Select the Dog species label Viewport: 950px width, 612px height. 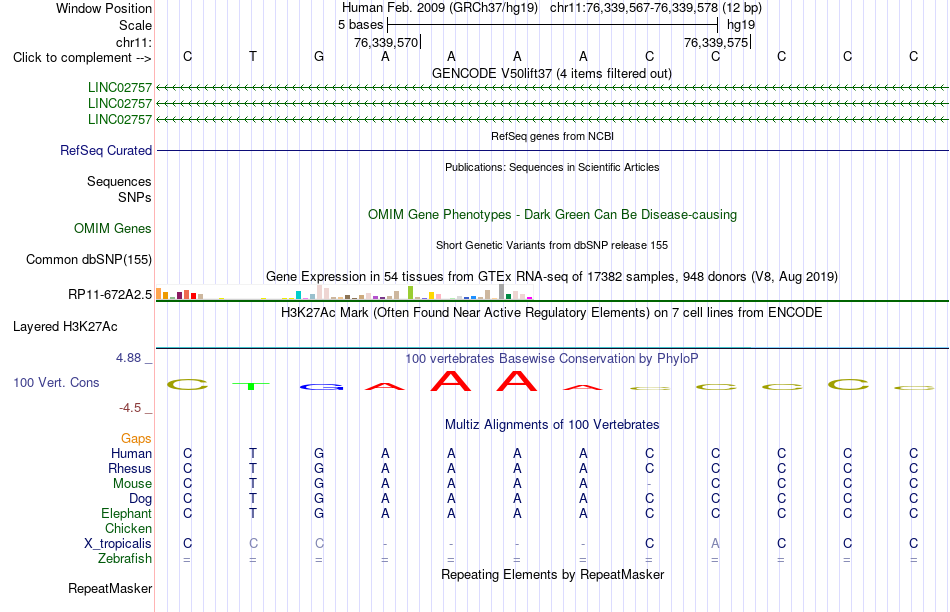141,499
